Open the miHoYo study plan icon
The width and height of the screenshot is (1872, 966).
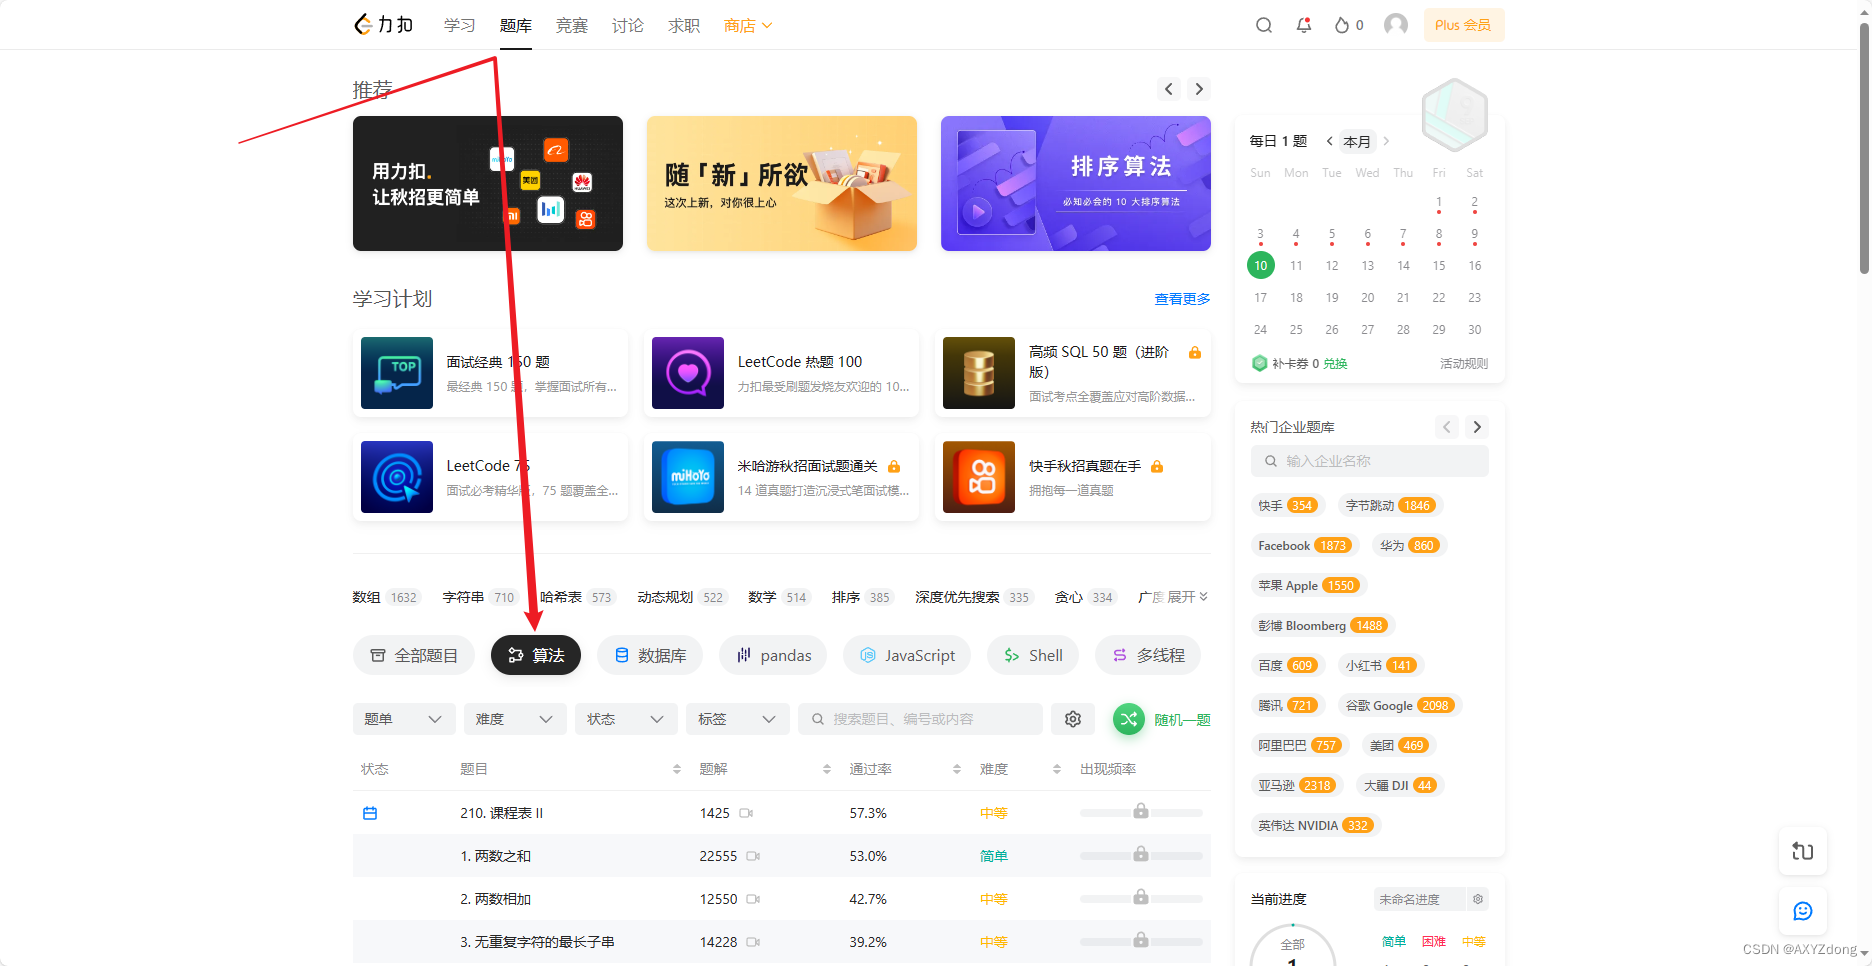point(688,477)
